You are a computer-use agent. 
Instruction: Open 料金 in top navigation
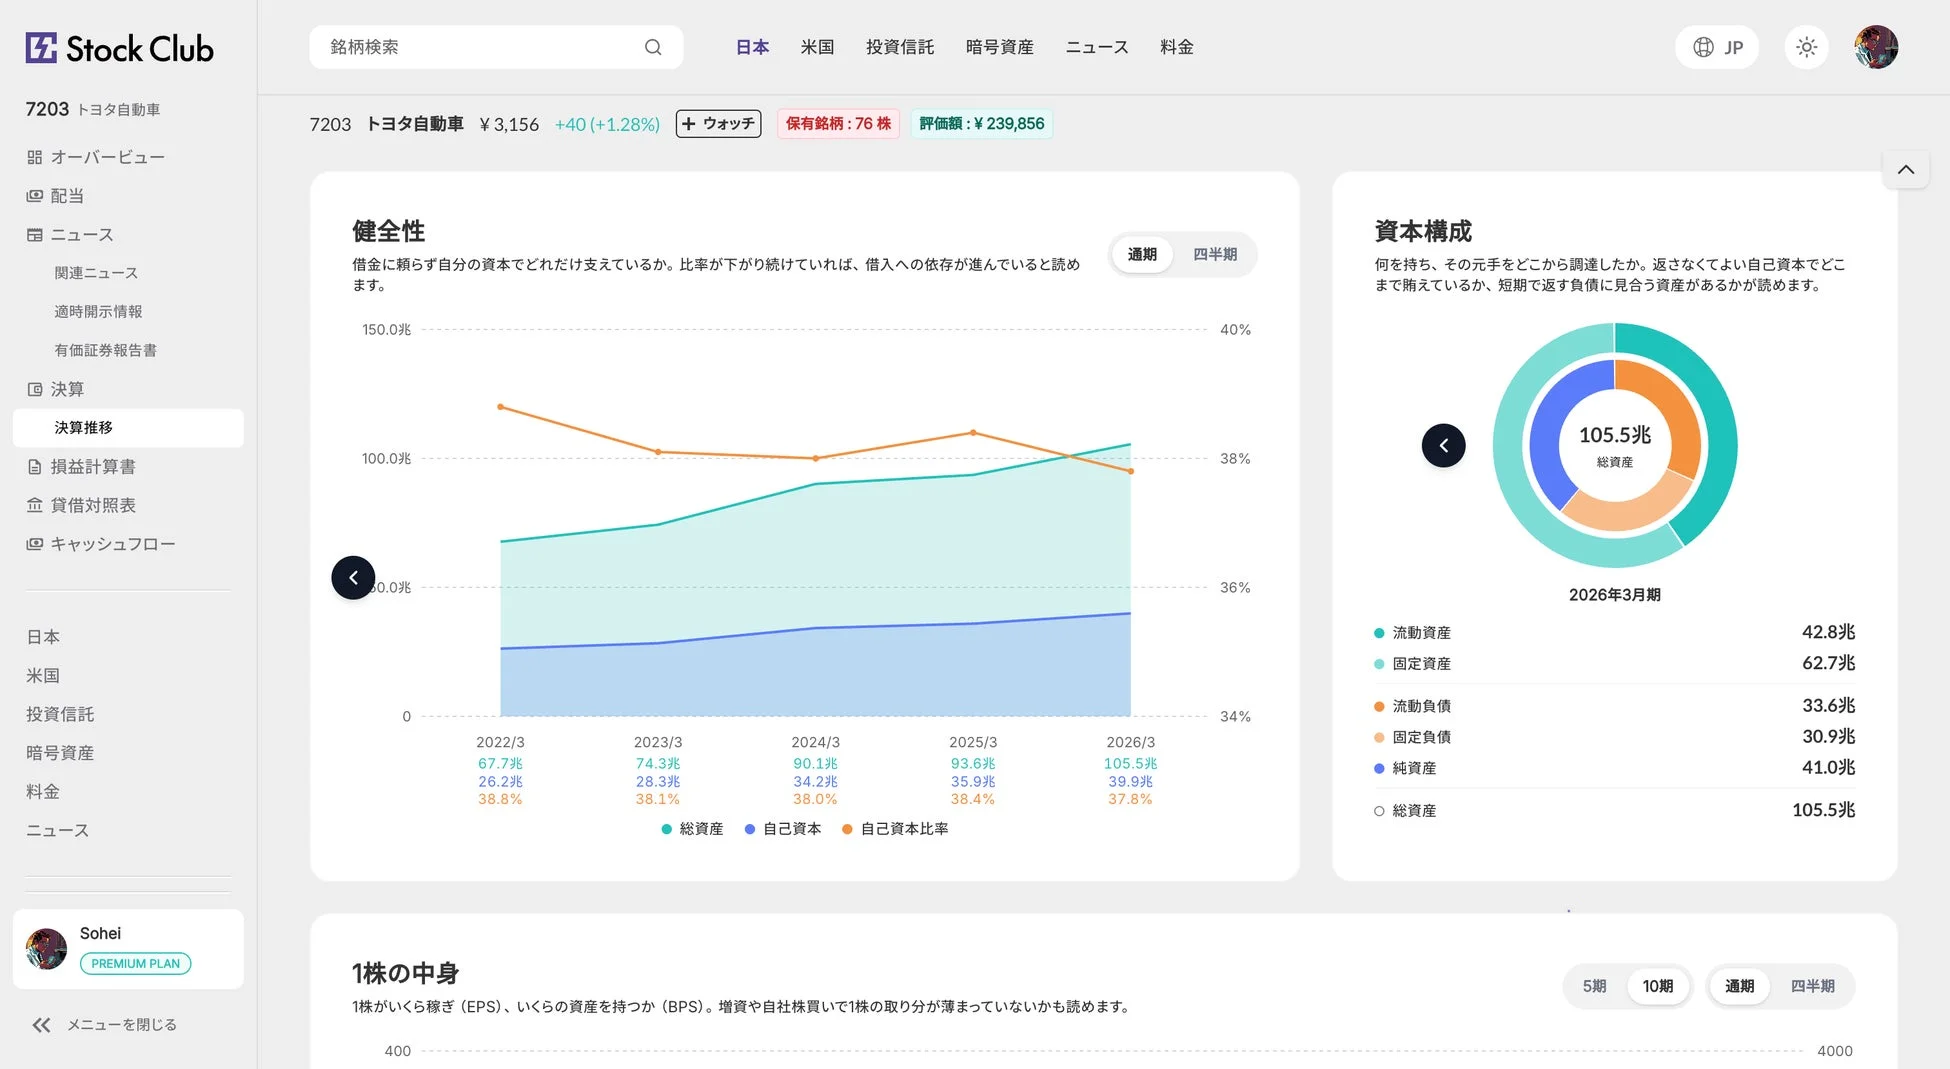coord(1177,47)
